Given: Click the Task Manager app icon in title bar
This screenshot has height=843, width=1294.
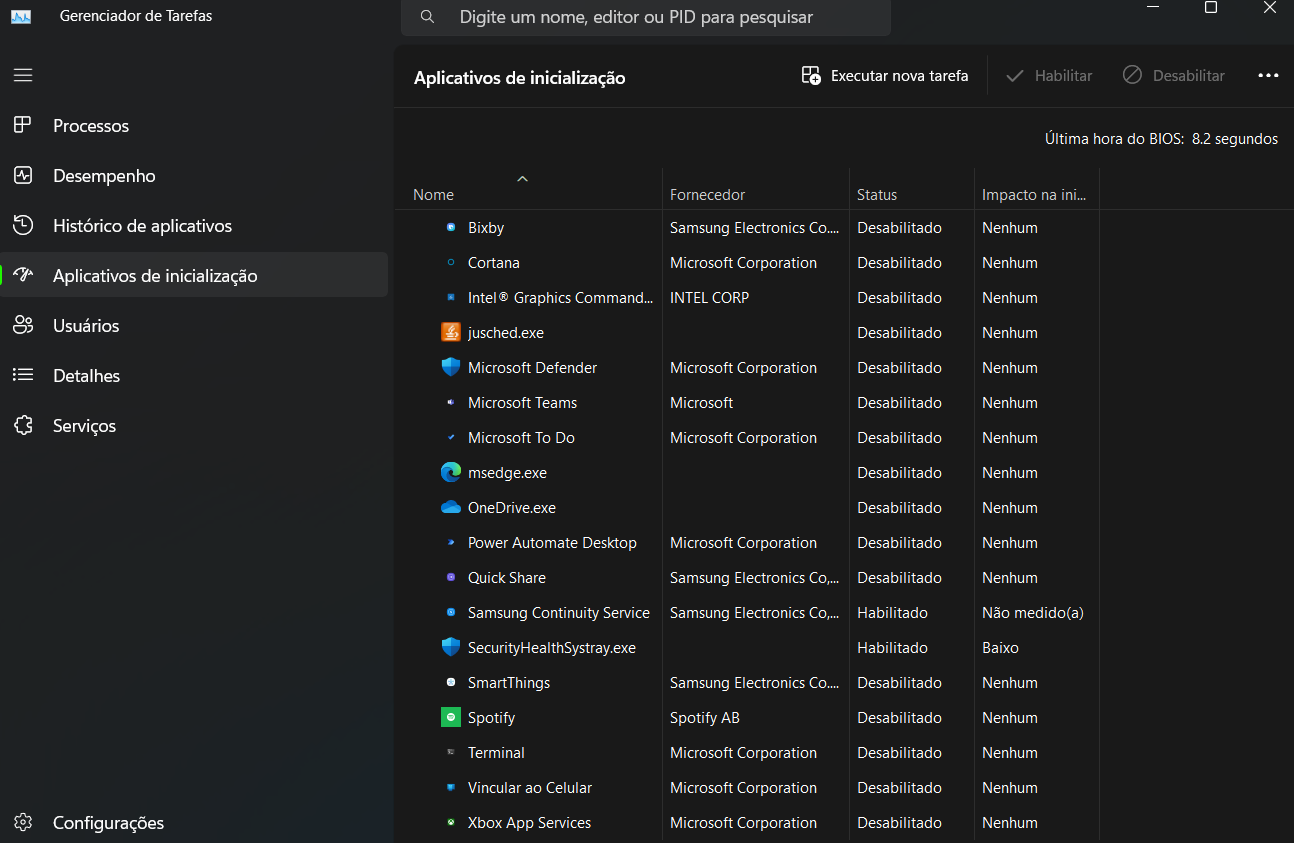Looking at the screenshot, I should (21, 17).
